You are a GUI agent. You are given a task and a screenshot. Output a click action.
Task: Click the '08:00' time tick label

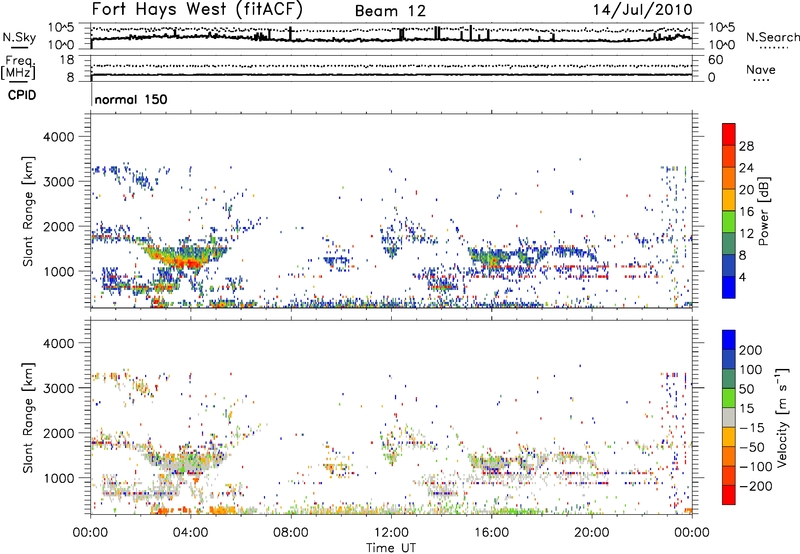point(291,533)
